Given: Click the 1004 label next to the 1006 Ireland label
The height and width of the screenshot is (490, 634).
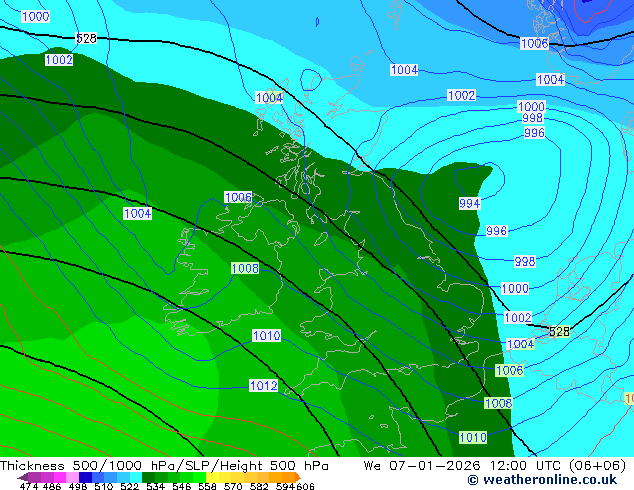Looking at the screenshot, I should pos(137,213).
